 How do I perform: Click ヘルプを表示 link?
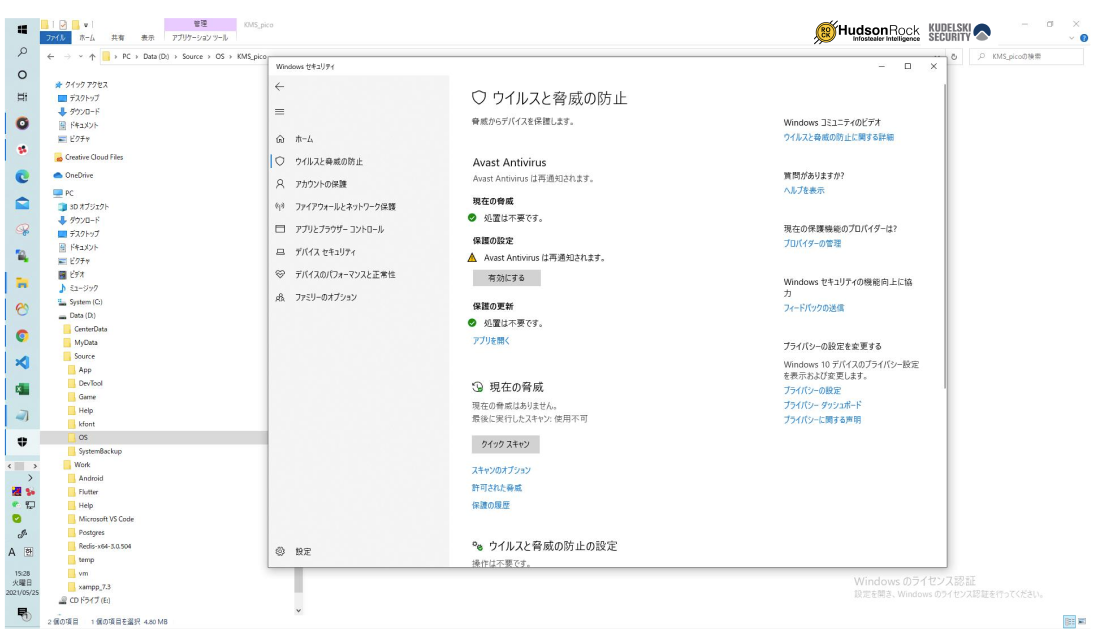804,190
